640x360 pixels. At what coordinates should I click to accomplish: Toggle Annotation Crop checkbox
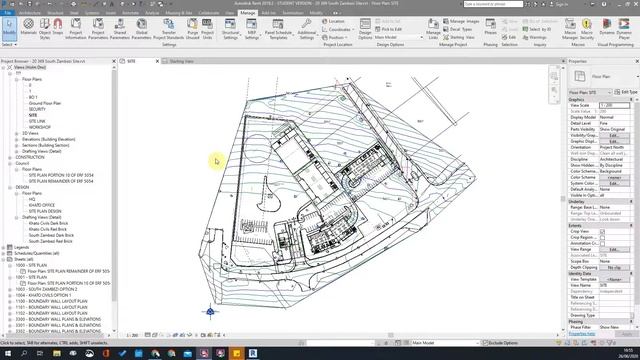(602, 244)
